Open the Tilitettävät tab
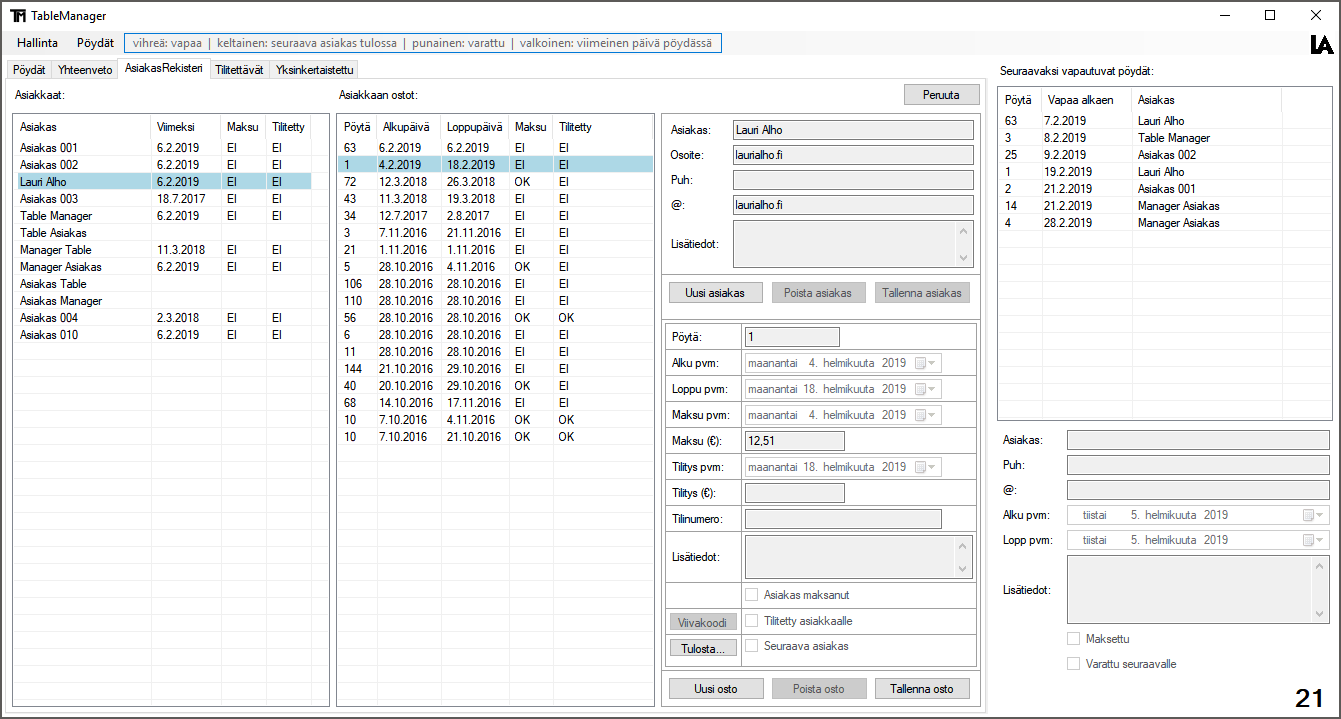This screenshot has height=719, width=1341. pos(240,69)
